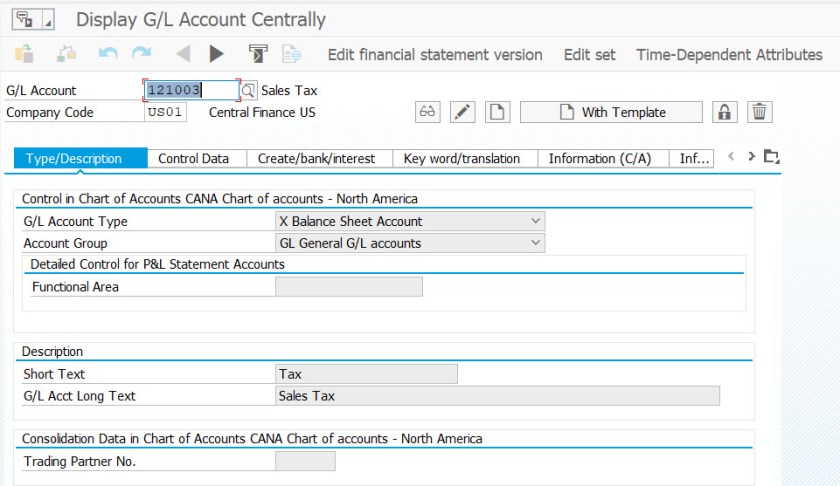This screenshot has width=840, height=486.
Task: Click the Display glasses icon
Action: 428,112
